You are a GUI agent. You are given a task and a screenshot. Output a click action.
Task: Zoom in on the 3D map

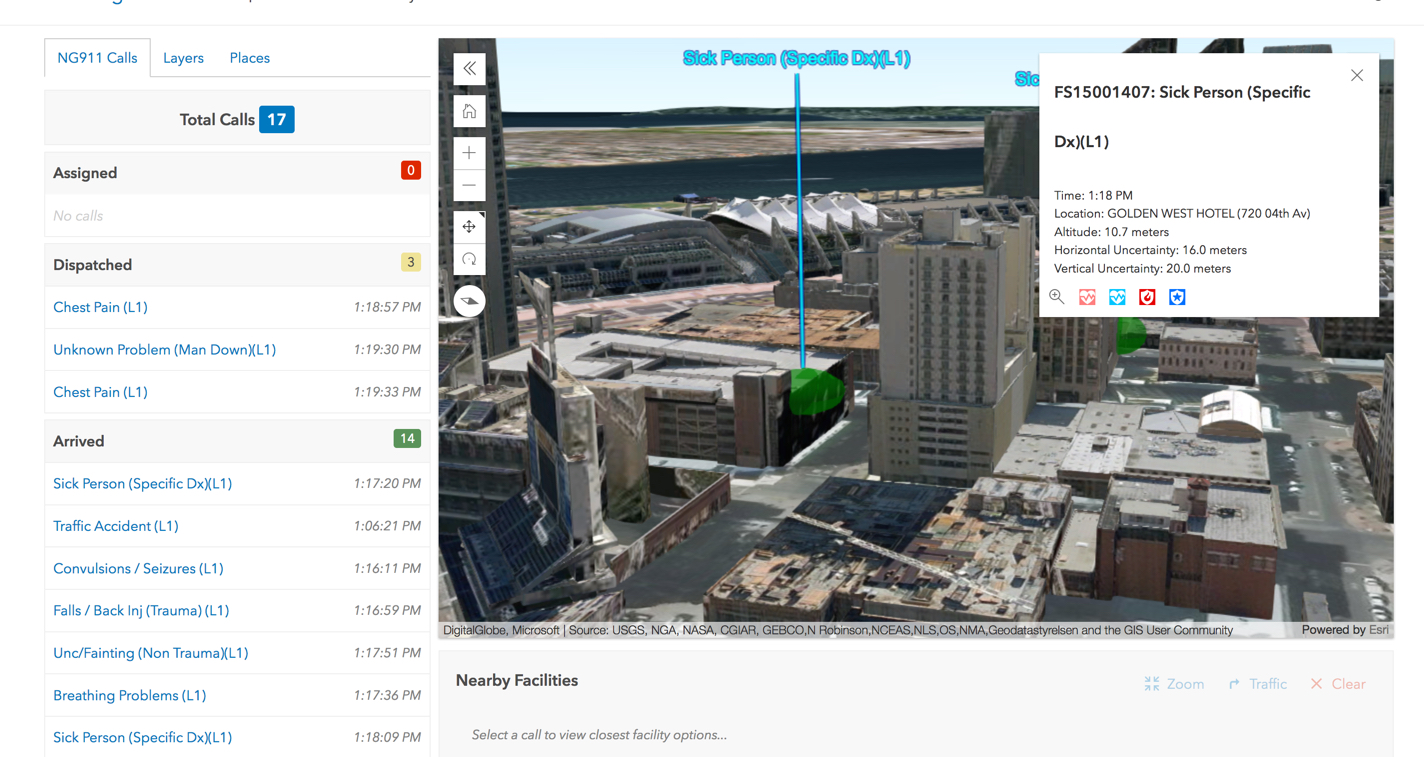pyautogui.click(x=469, y=153)
